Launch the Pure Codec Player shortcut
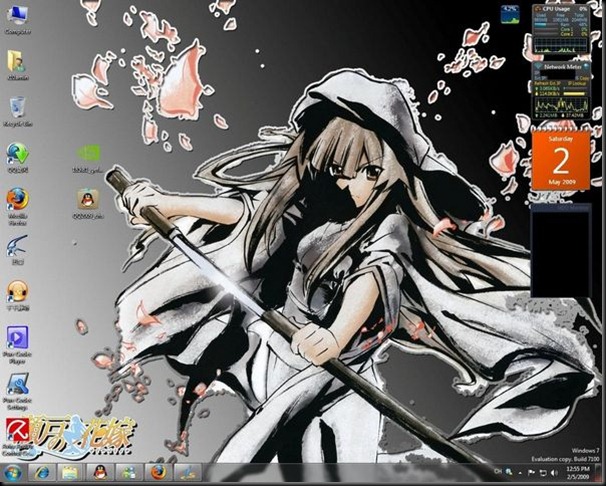 pos(17,345)
